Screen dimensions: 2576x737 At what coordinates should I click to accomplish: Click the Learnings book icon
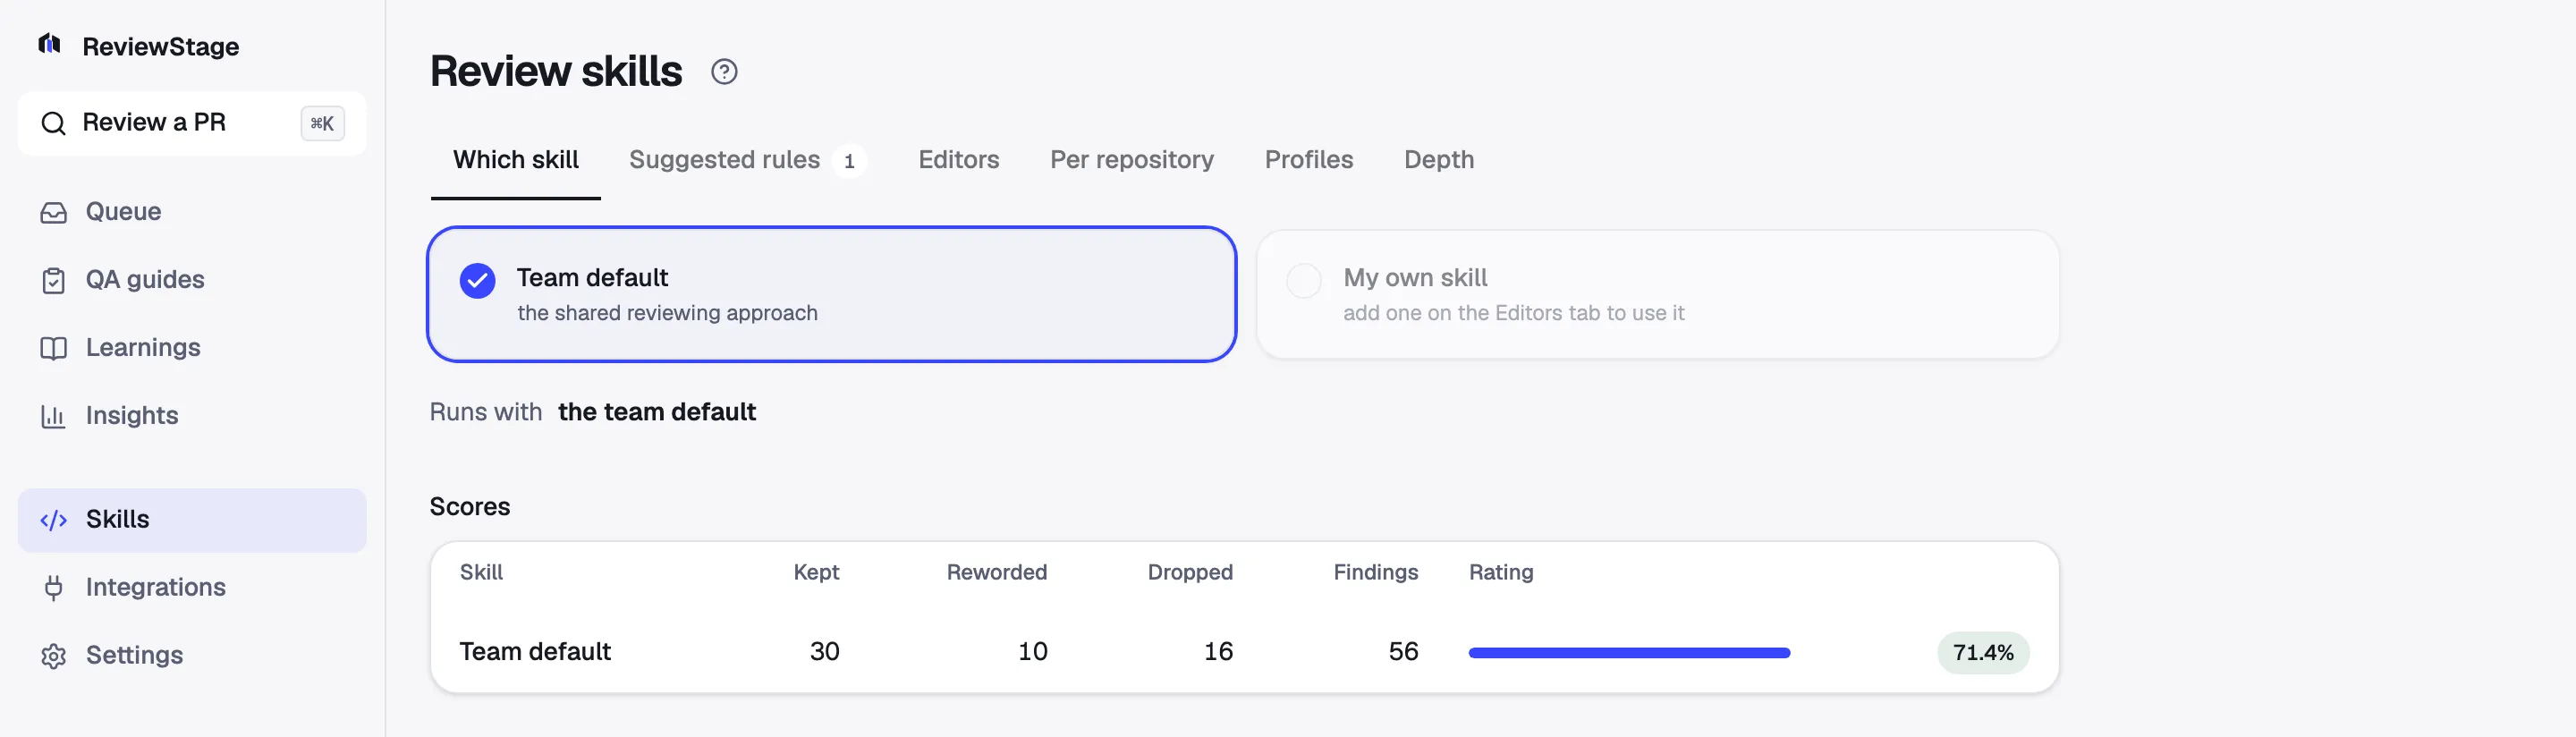pyautogui.click(x=53, y=348)
